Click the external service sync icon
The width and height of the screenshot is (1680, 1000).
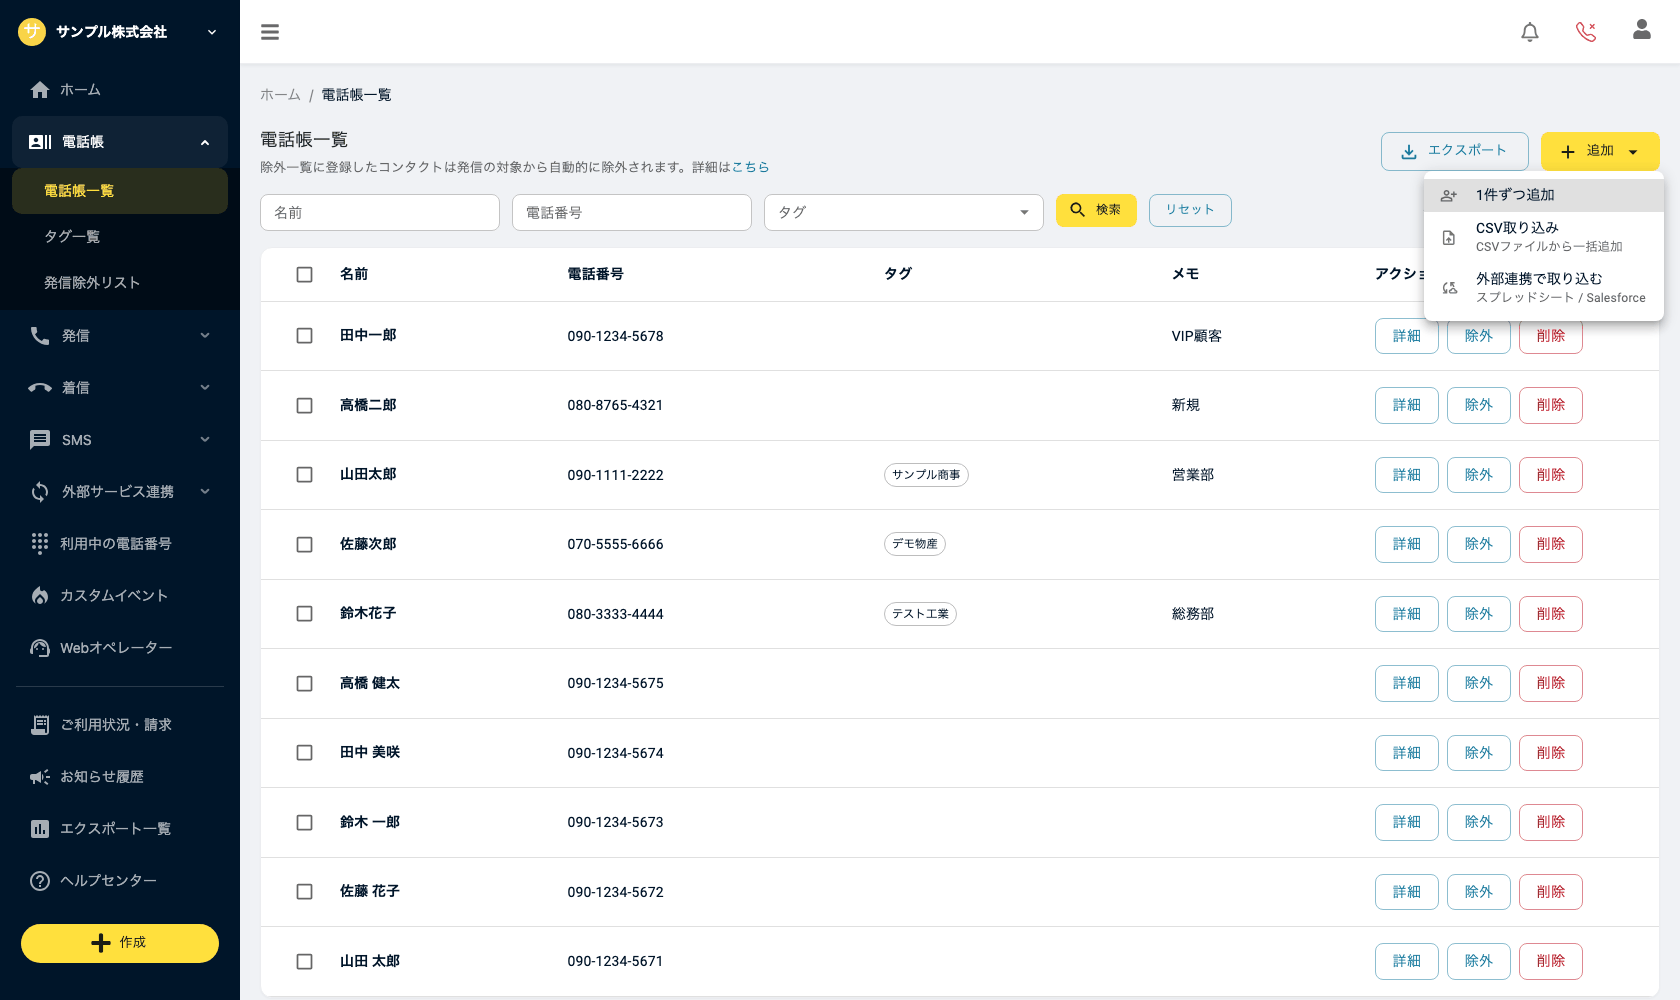point(40,492)
